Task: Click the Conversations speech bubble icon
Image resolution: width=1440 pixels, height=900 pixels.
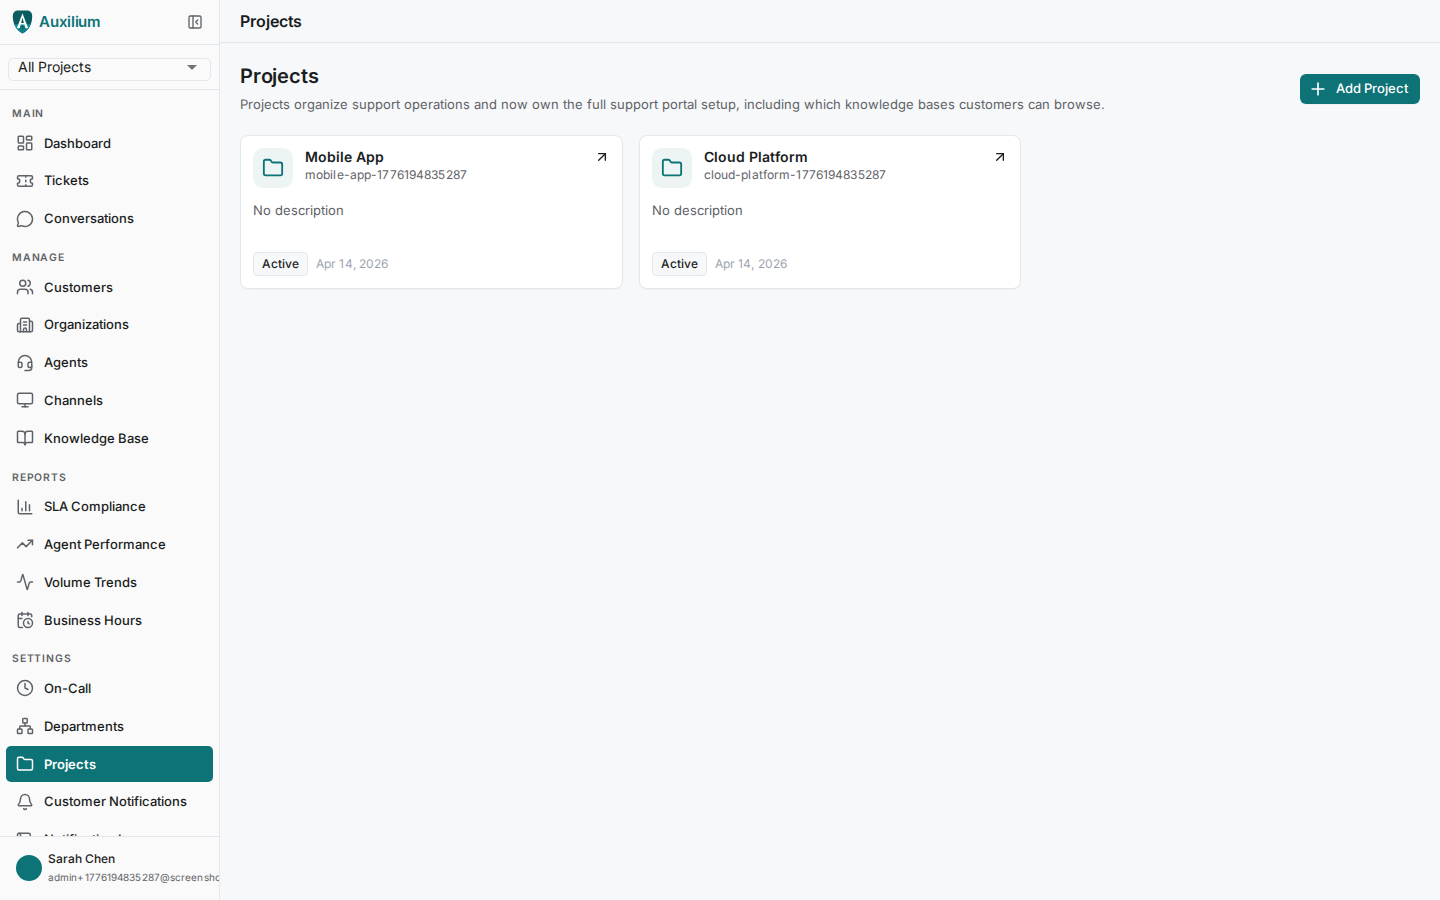Action: tap(24, 218)
